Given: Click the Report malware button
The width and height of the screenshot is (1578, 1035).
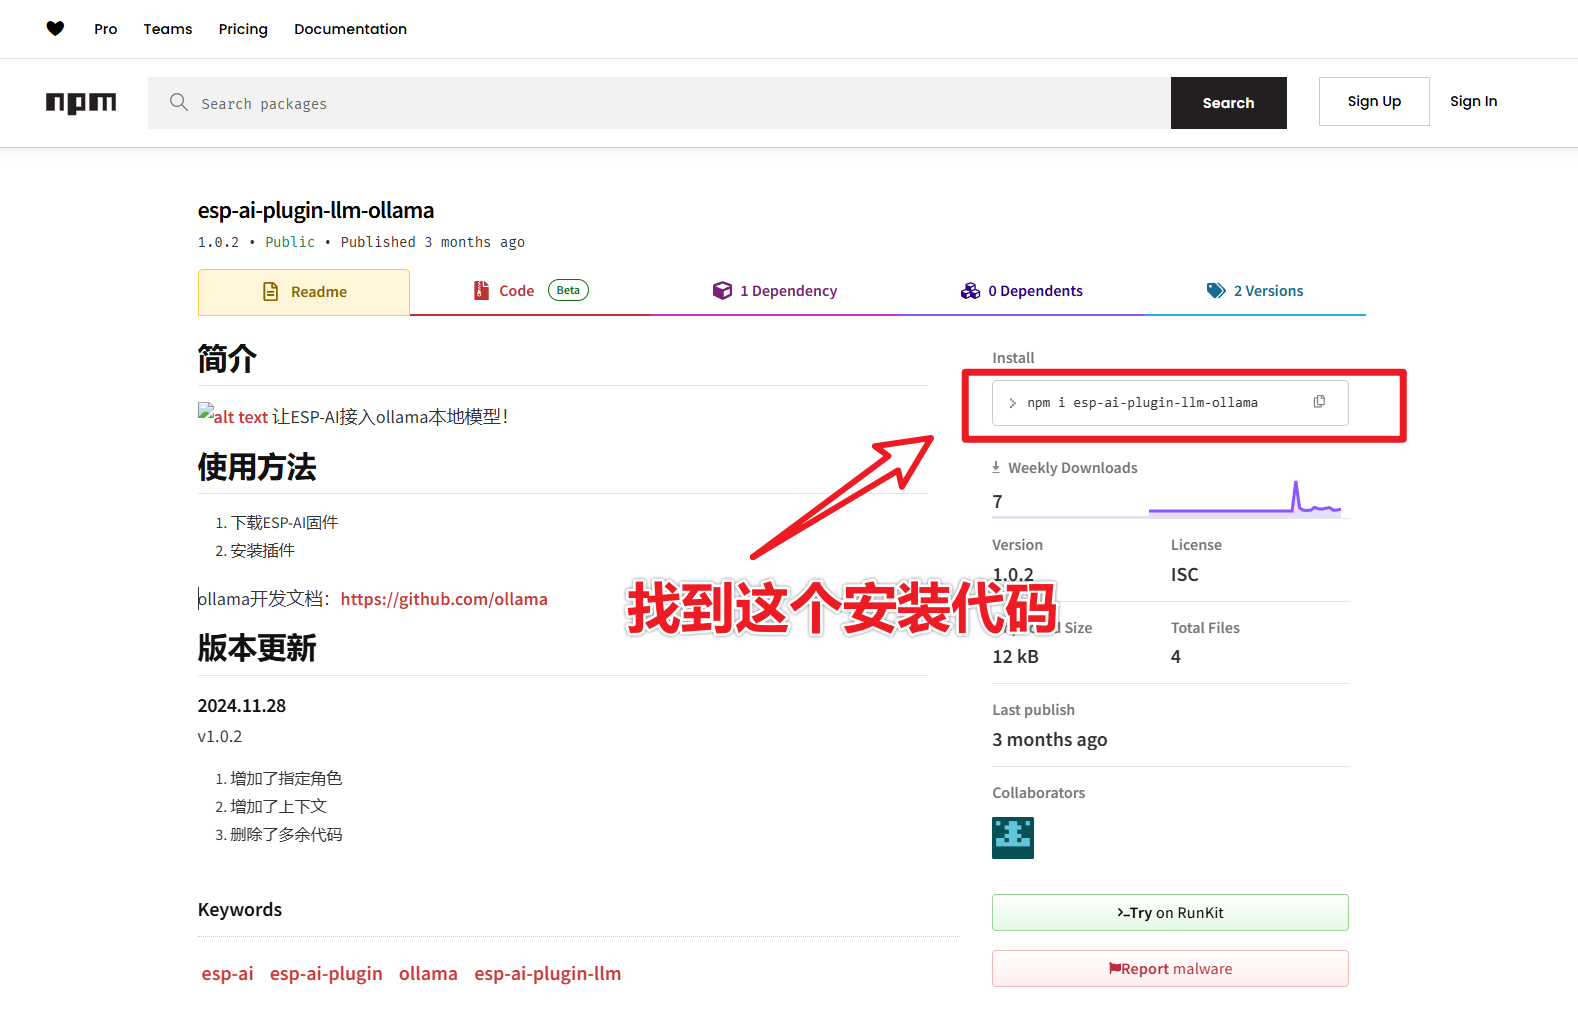Looking at the screenshot, I should tap(1170, 969).
